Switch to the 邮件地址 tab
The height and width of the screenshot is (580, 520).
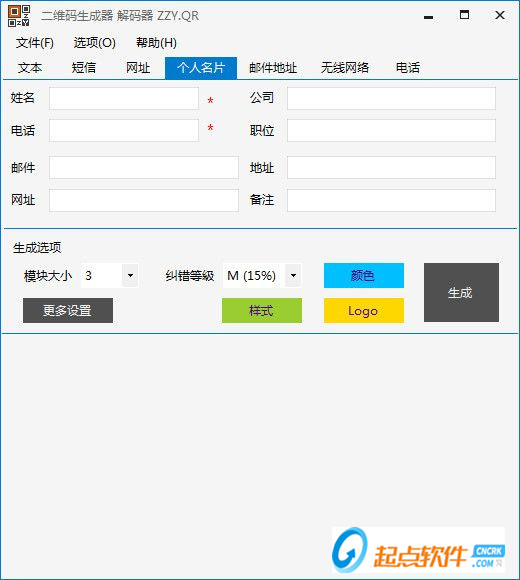click(273, 68)
